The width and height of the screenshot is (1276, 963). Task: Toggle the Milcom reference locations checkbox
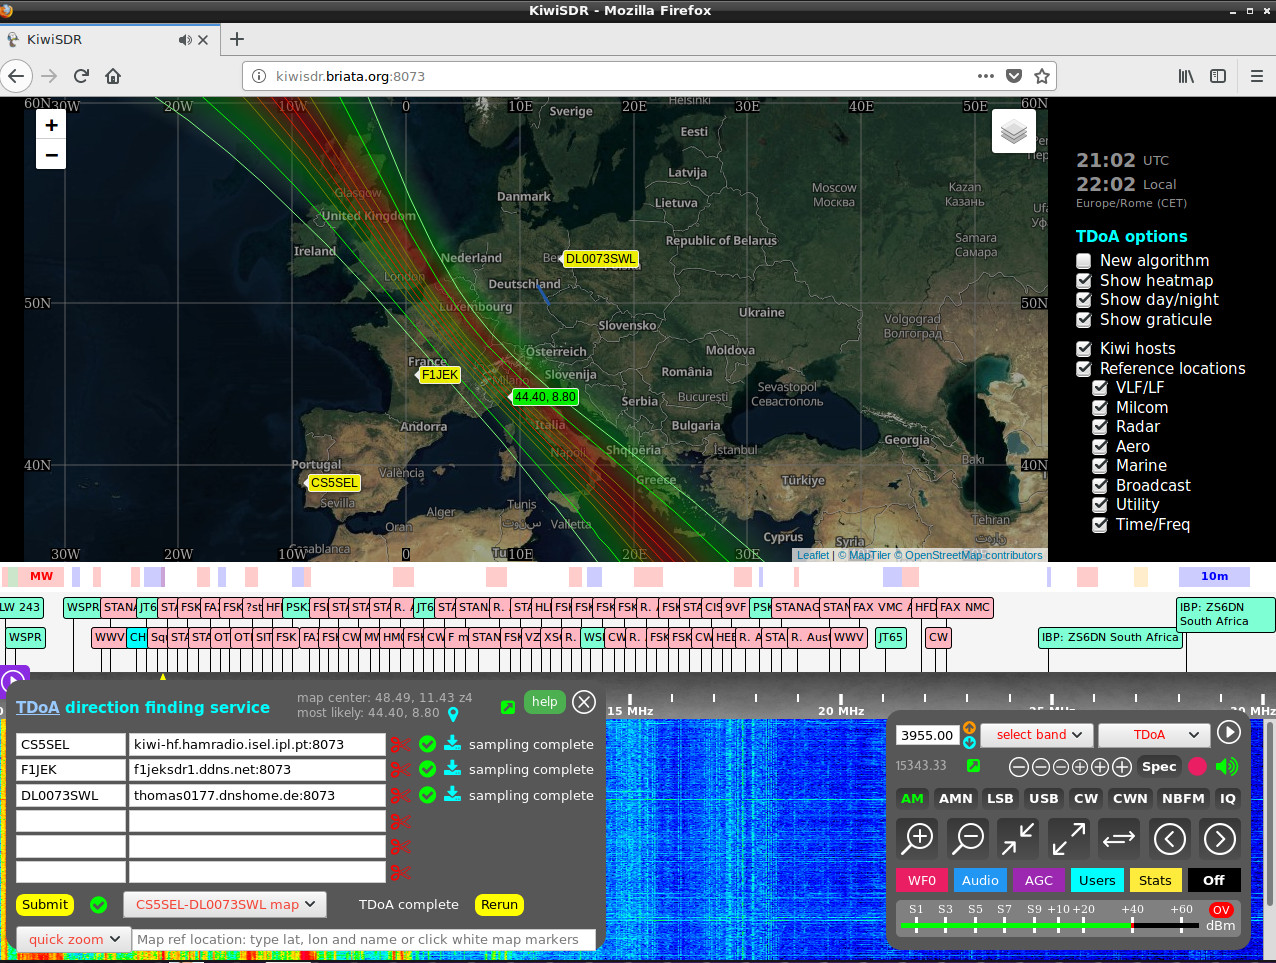point(1099,408)
